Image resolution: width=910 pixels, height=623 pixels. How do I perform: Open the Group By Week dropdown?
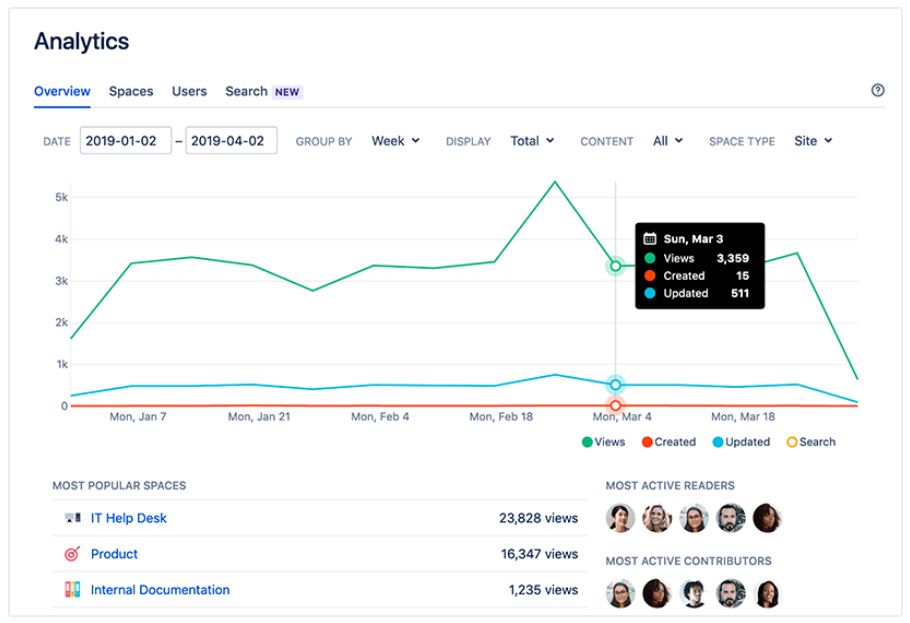[395, 141]
